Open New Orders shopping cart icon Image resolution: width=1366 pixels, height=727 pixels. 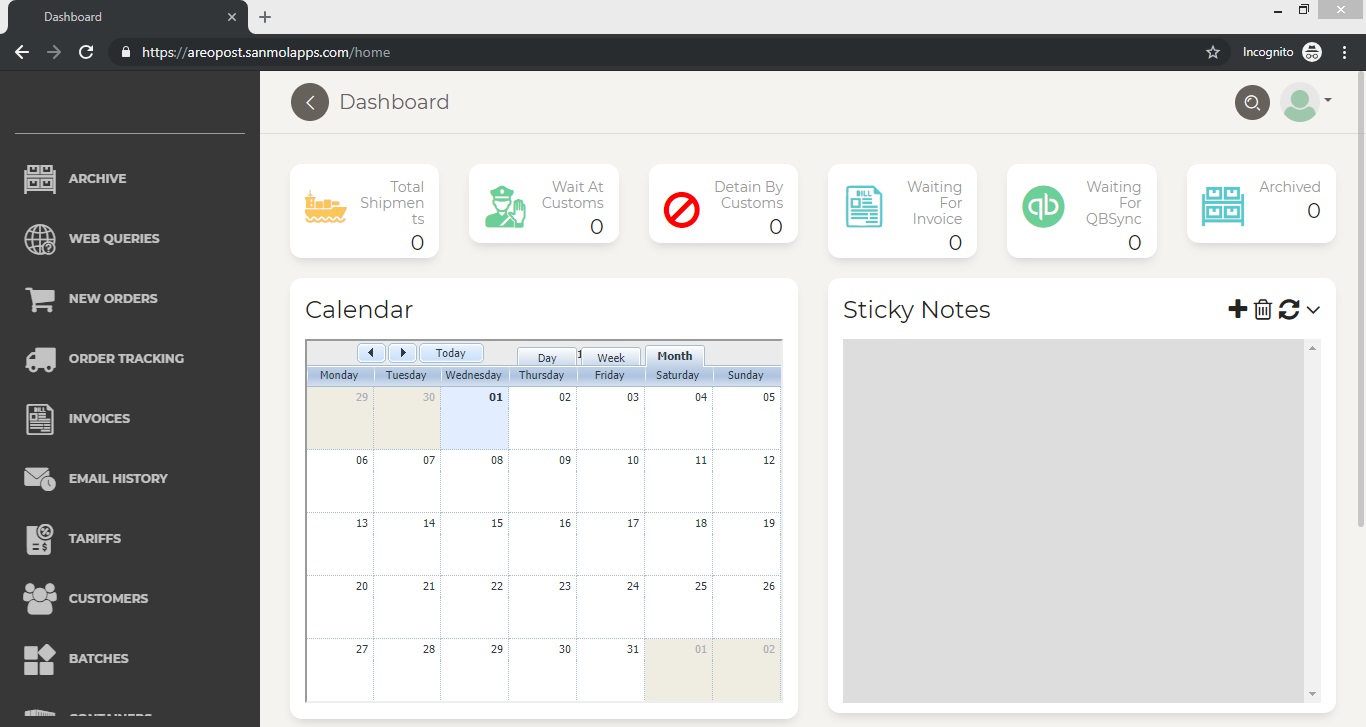[40, 299]
